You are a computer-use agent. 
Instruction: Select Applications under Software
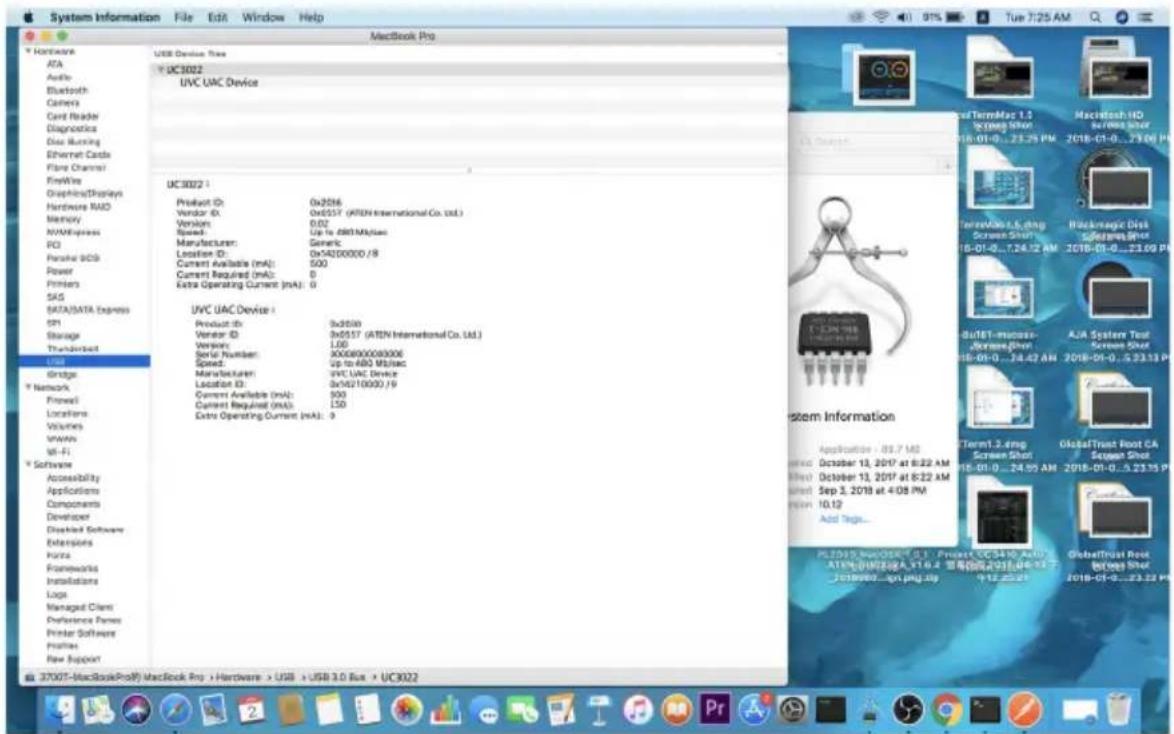coord(73,491)
